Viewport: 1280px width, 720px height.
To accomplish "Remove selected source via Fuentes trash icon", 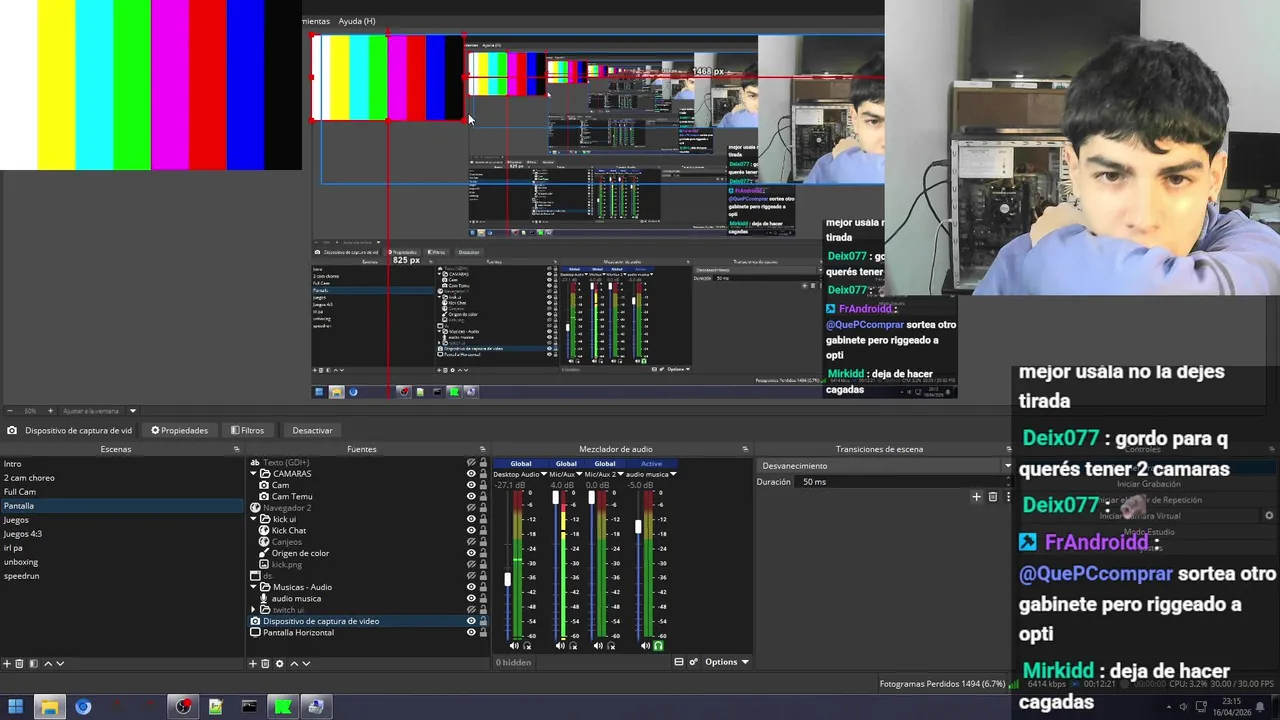I will coord(266,664).
